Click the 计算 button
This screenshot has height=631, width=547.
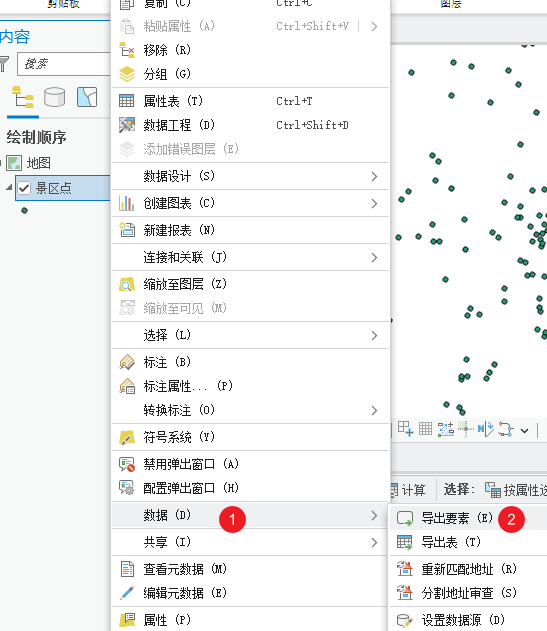tap(409, 490)
